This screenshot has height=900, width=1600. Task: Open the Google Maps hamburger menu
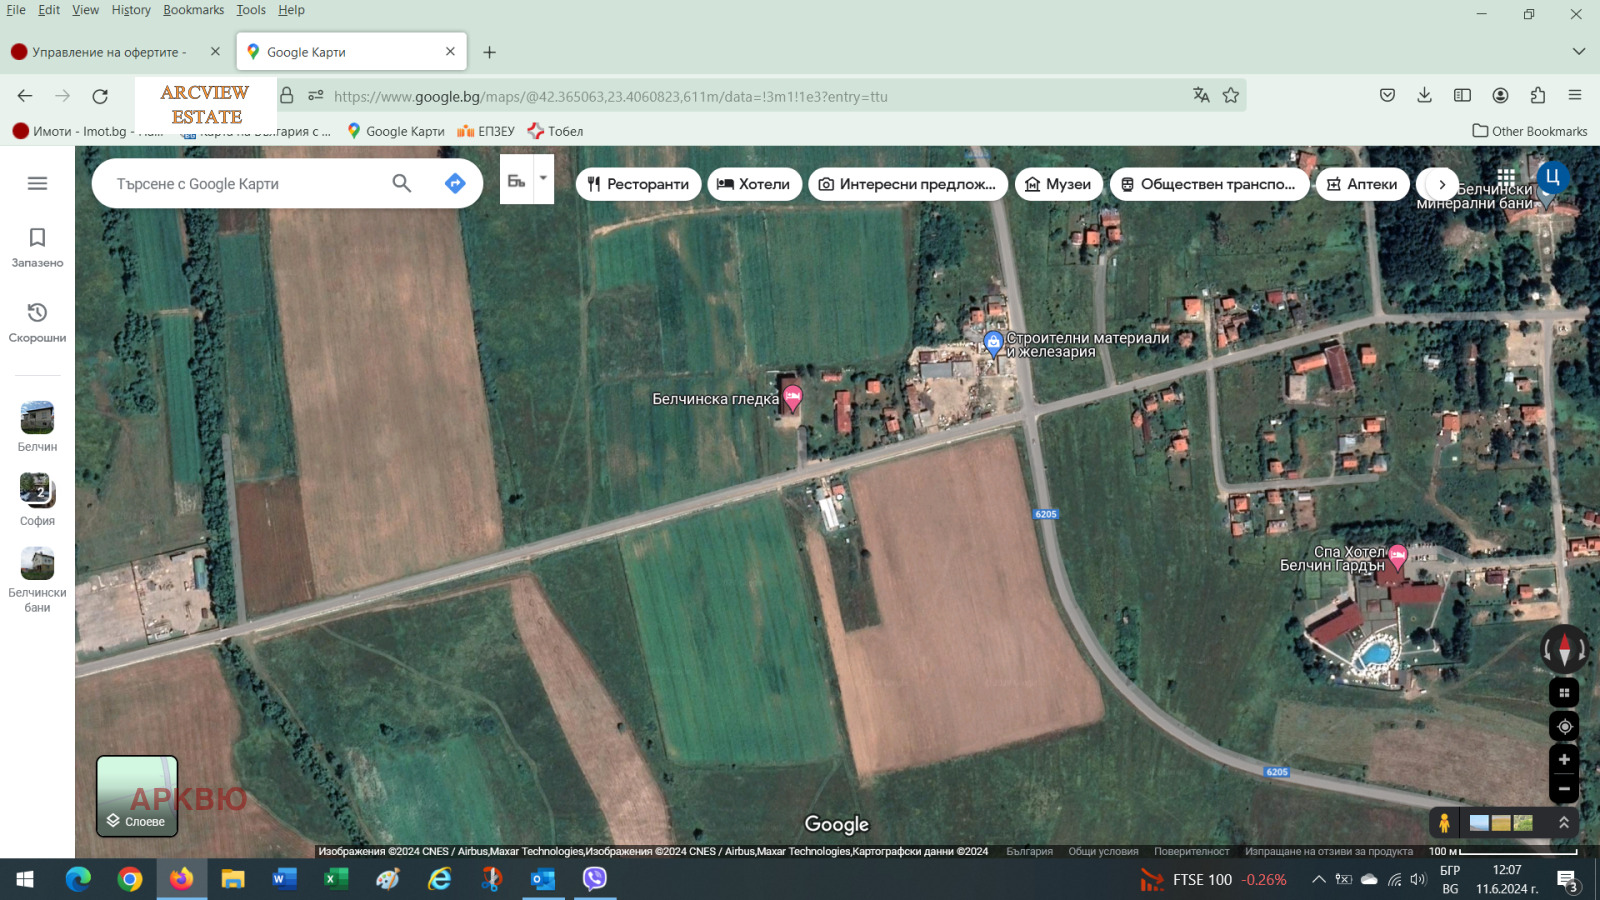pos(37,183)
